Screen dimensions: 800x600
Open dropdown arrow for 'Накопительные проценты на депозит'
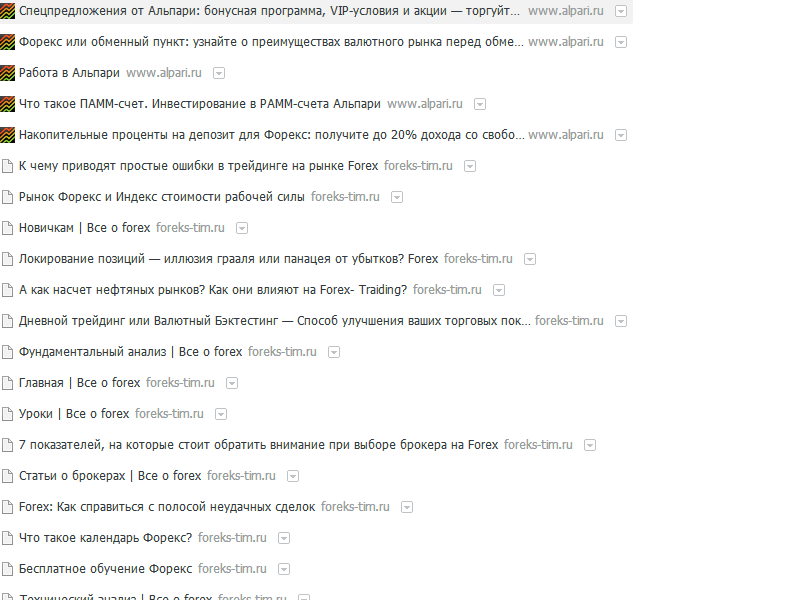coord(621,135)
